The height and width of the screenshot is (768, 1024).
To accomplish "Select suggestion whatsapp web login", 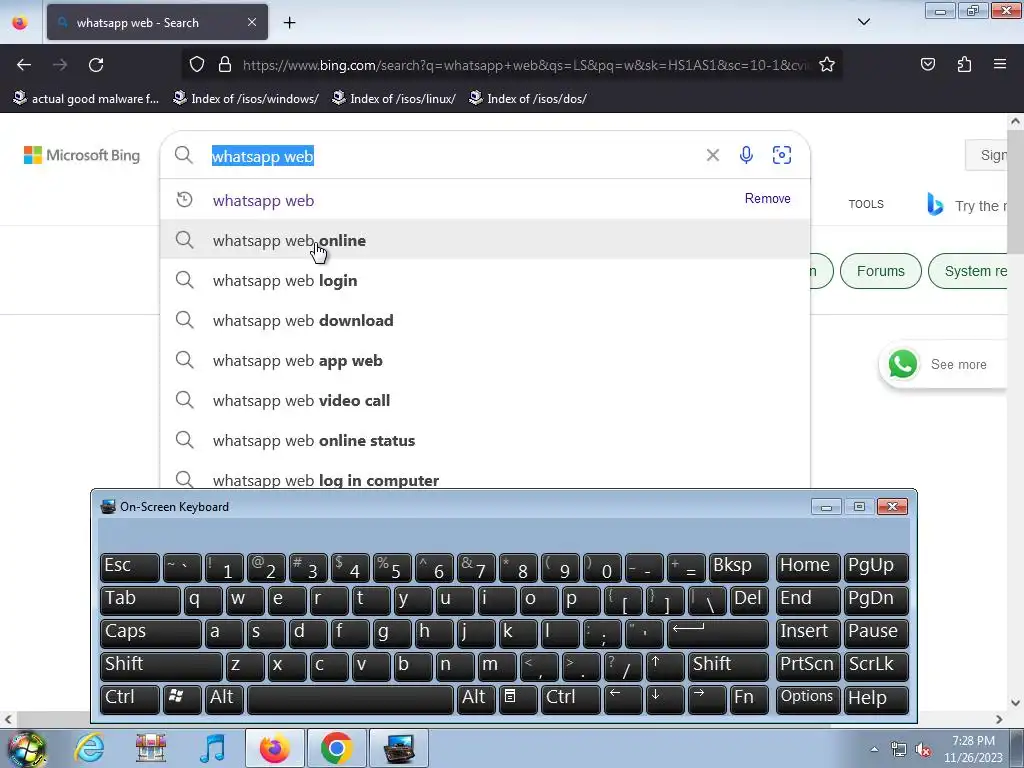I will coord(485,281).
